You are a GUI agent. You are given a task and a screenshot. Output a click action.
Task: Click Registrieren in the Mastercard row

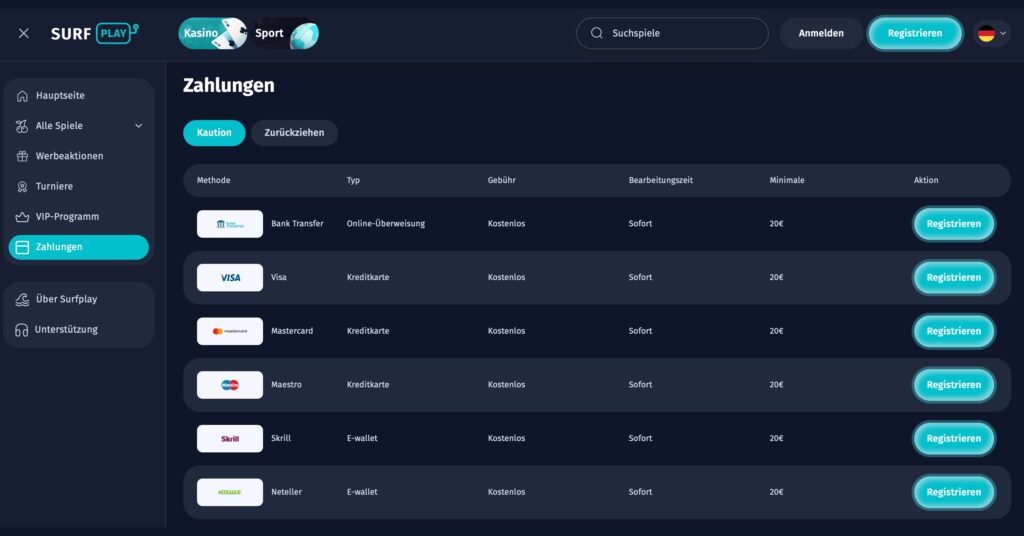953,331
